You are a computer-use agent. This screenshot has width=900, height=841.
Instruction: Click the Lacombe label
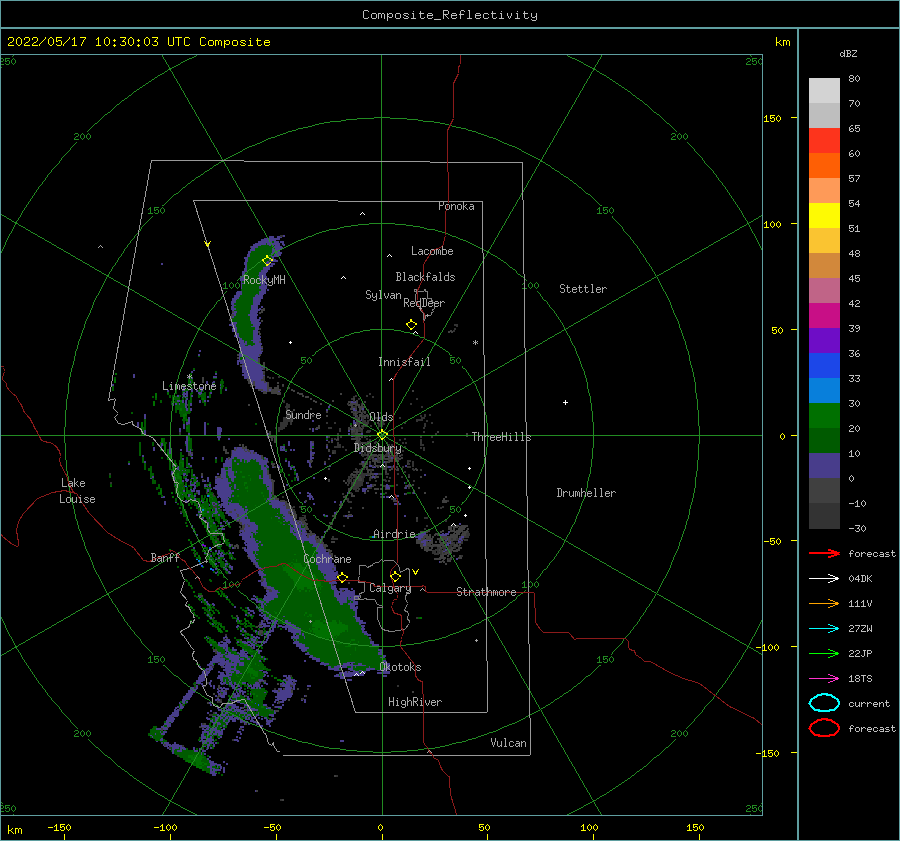click(x=432, y=251)
